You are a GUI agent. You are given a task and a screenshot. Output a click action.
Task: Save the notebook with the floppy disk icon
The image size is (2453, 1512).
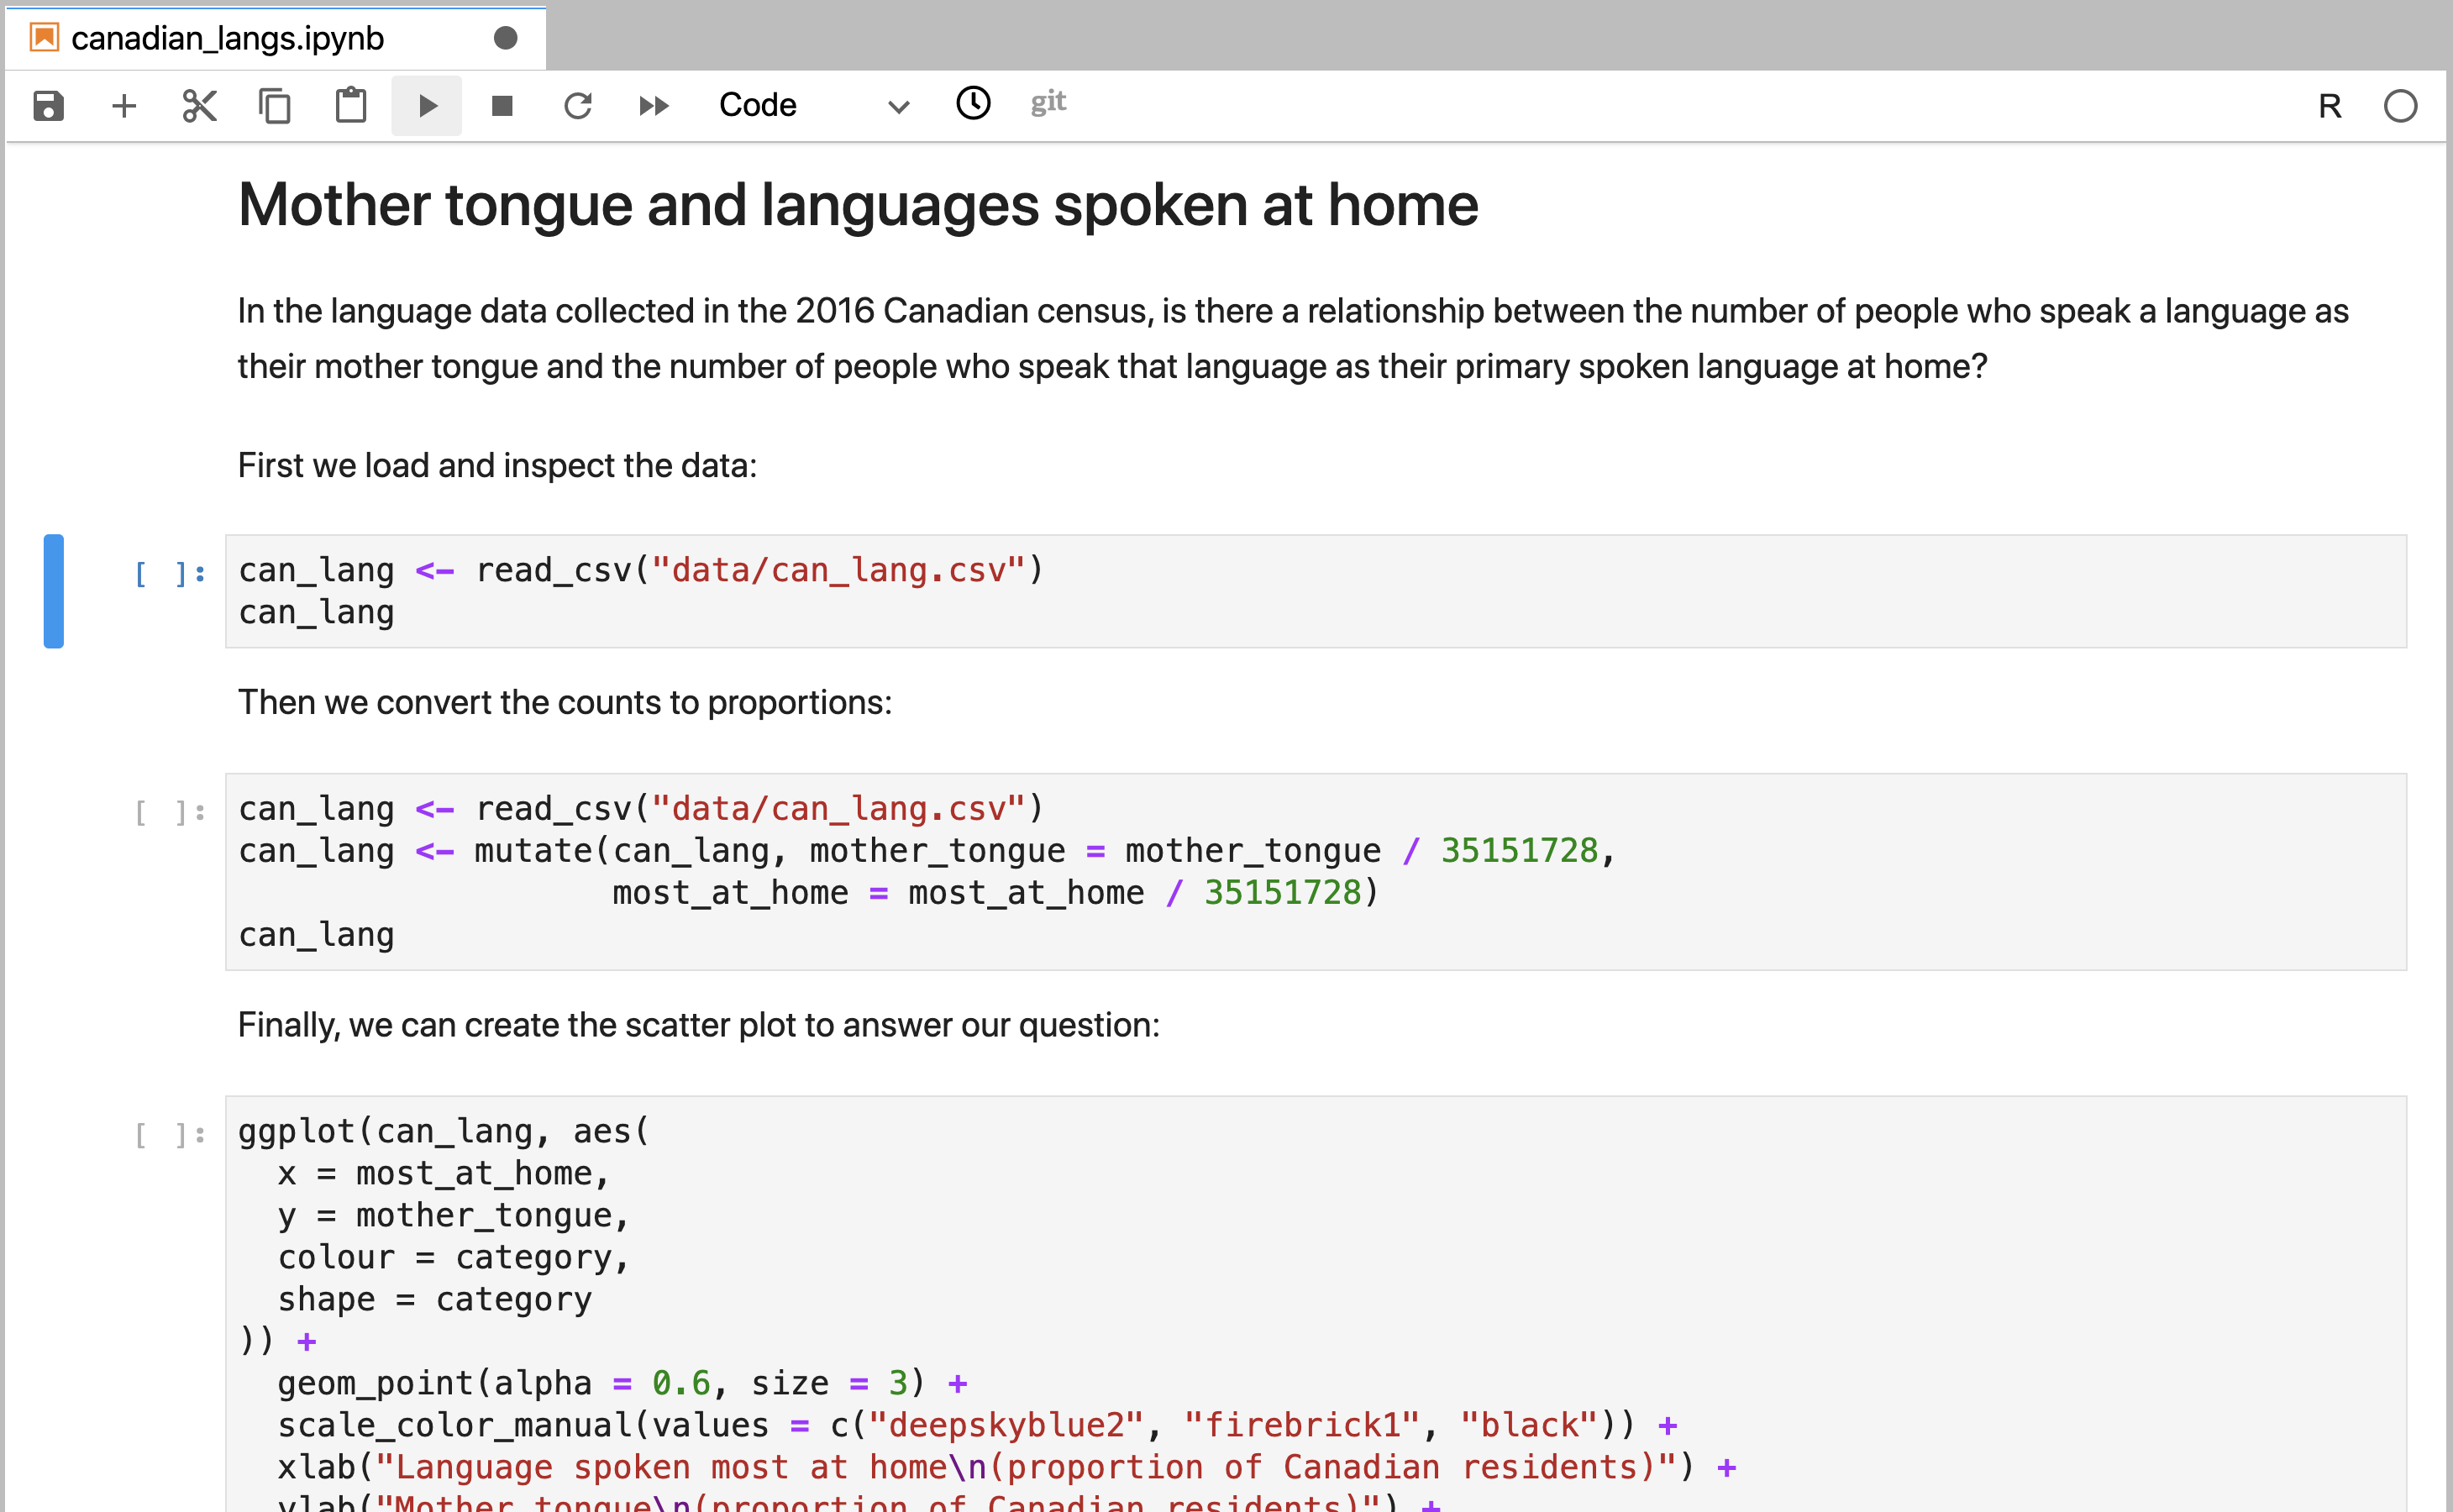(x=48, y=105)
